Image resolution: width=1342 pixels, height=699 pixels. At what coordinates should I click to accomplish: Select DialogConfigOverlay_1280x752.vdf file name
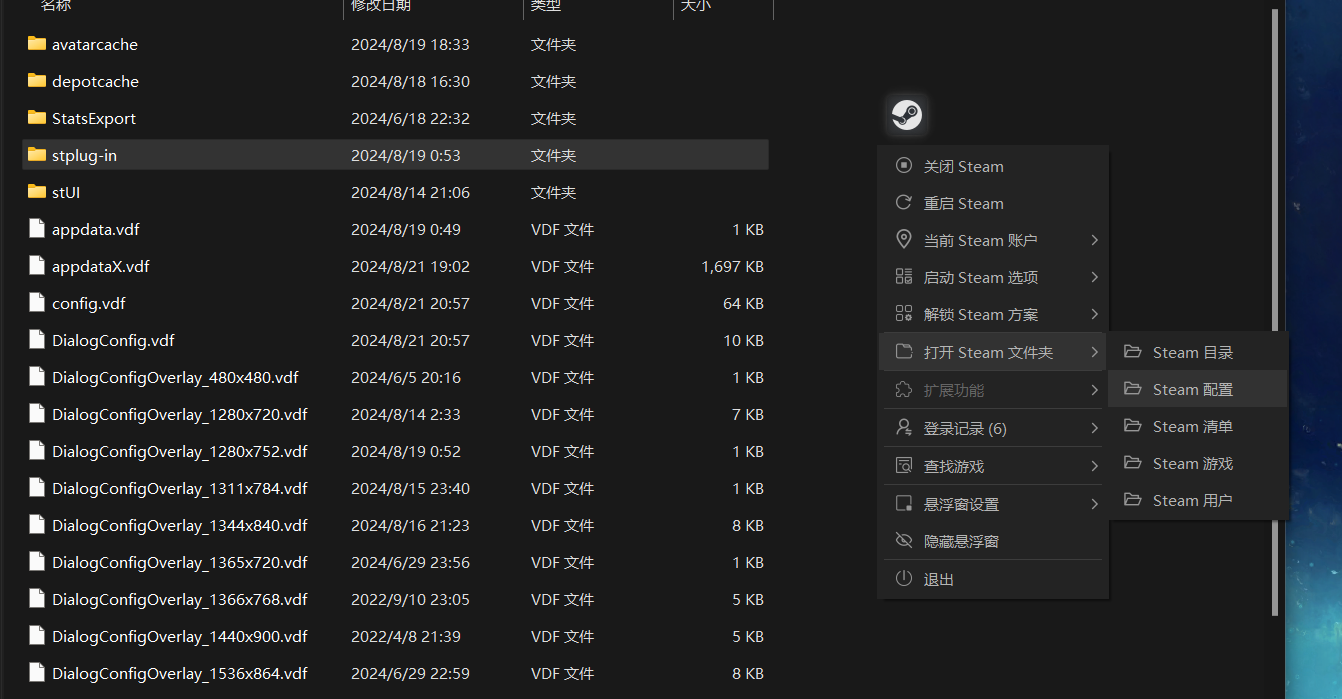pos(180,451)
